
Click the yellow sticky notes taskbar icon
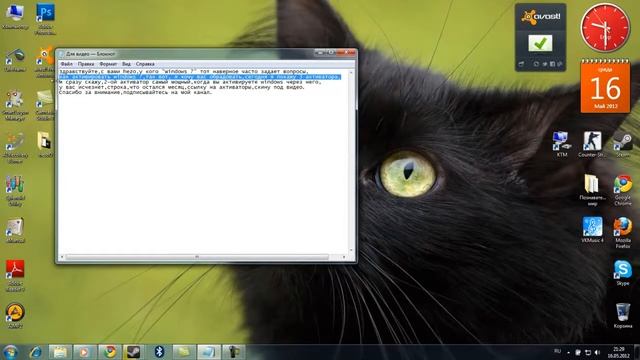184,352
